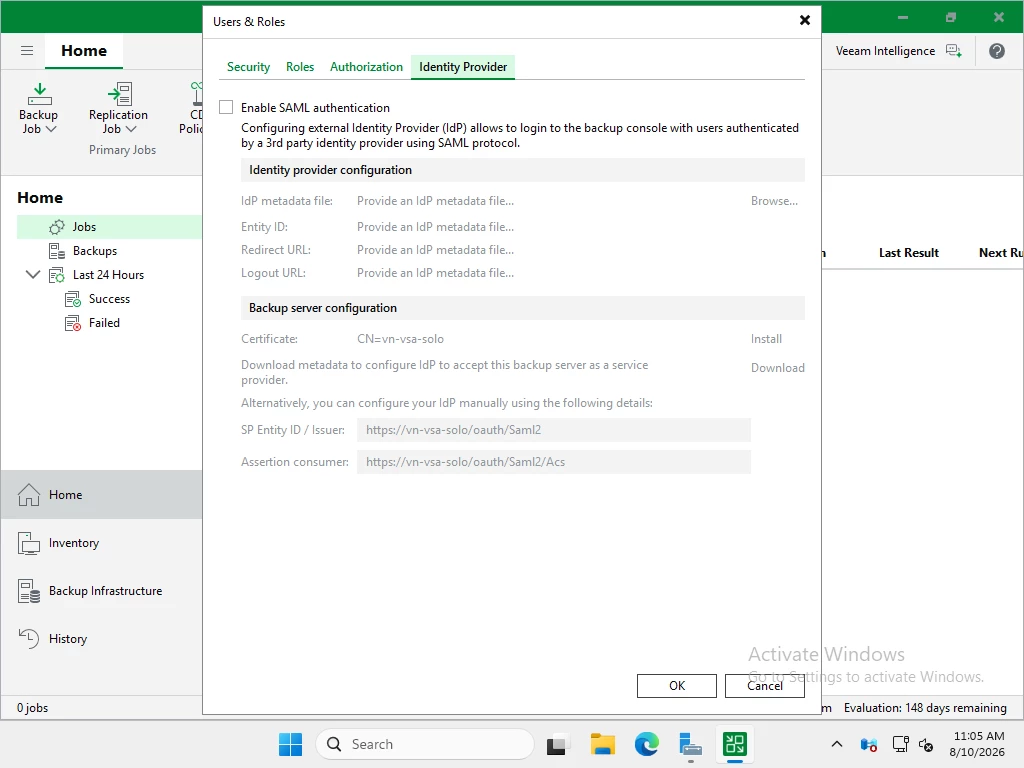Click the History clock icon
1024x768 pixels.
pyautogui.click(x=29, y=638)
